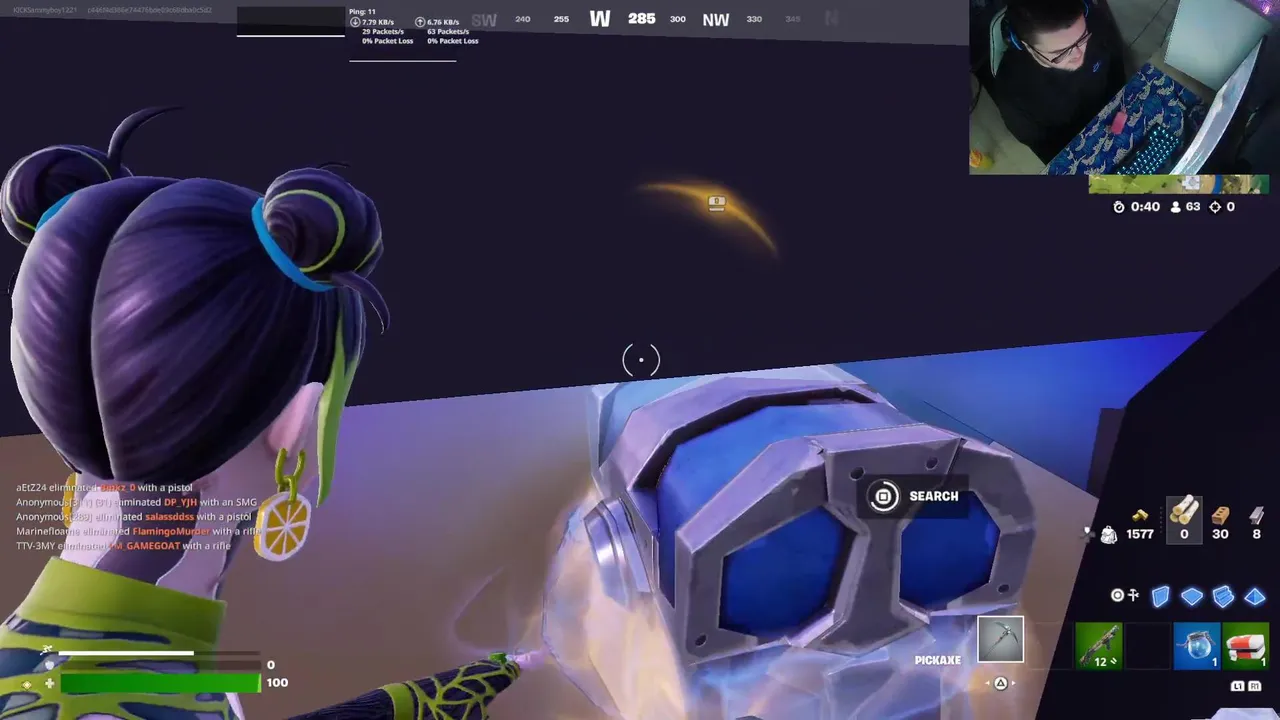Select the brick material icon
This screenshot has height=720, width=1280.
1220,515
